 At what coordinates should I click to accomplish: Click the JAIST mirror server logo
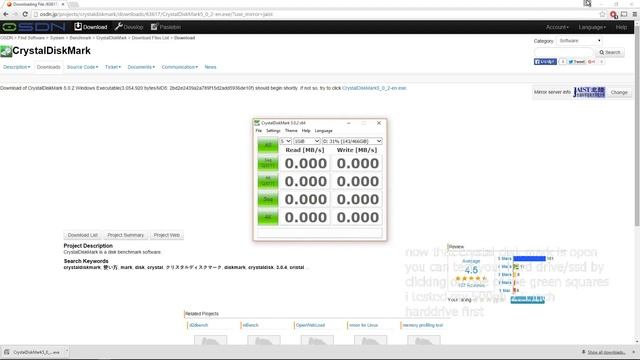pos(589,92)
